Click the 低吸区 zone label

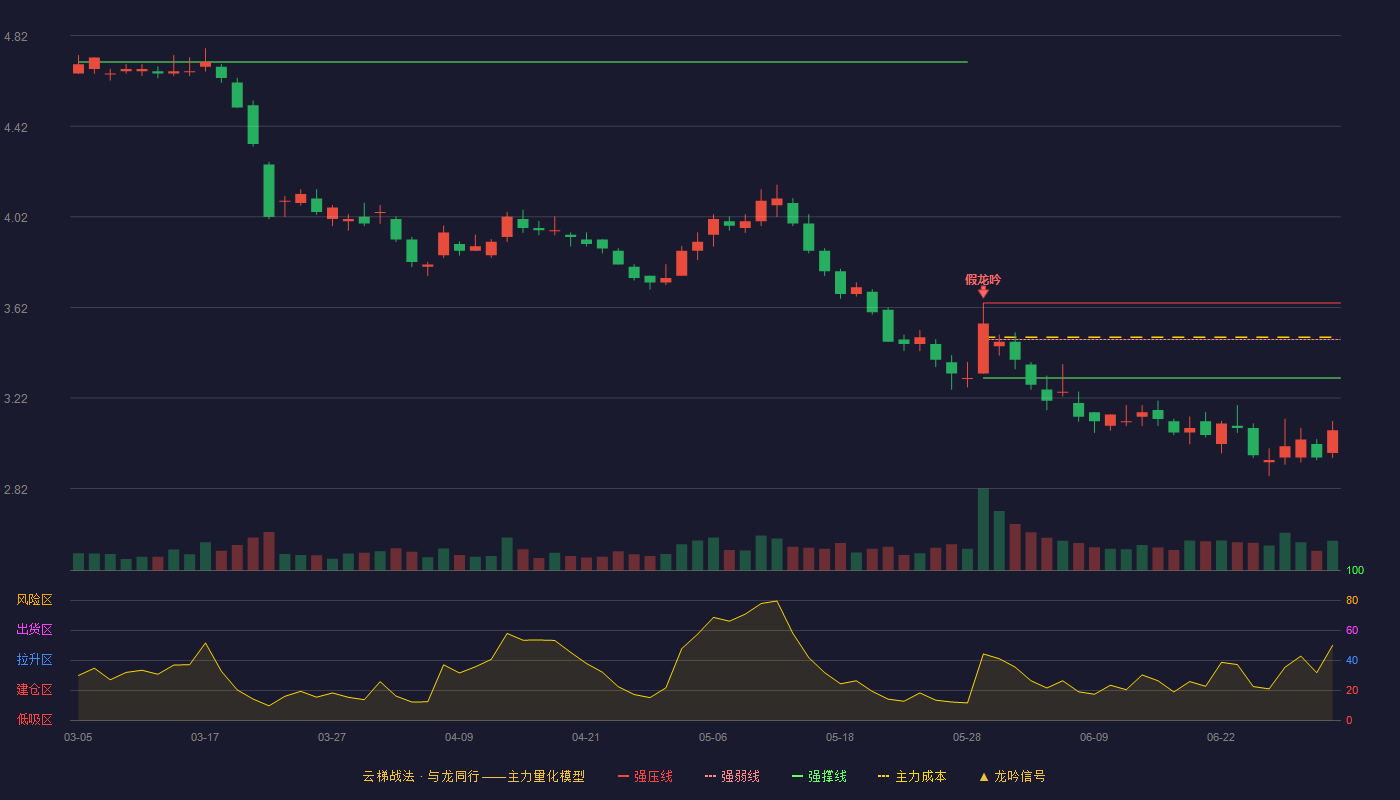point(35,719)
